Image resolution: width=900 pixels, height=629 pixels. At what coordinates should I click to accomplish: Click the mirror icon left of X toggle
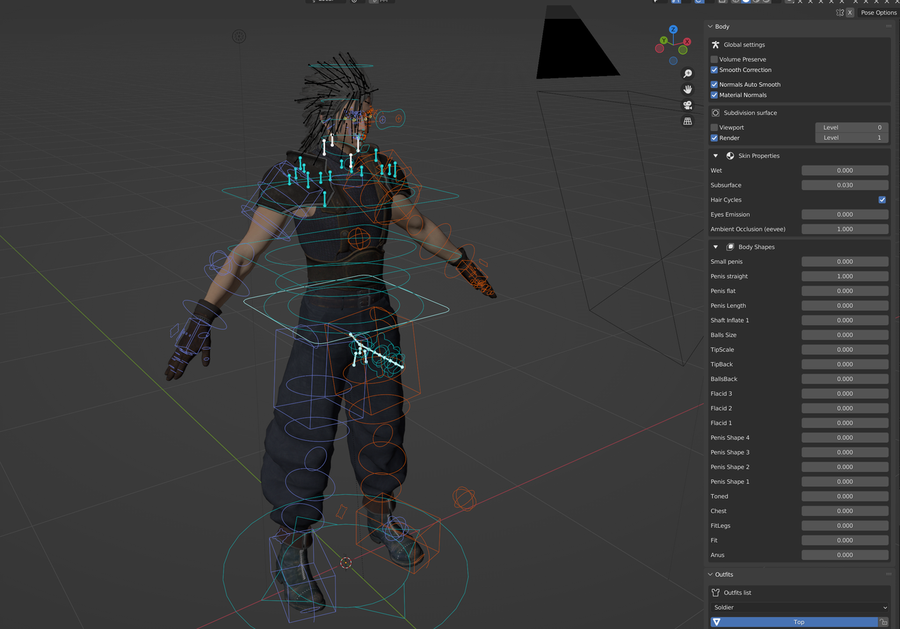(x=840, y=13)
